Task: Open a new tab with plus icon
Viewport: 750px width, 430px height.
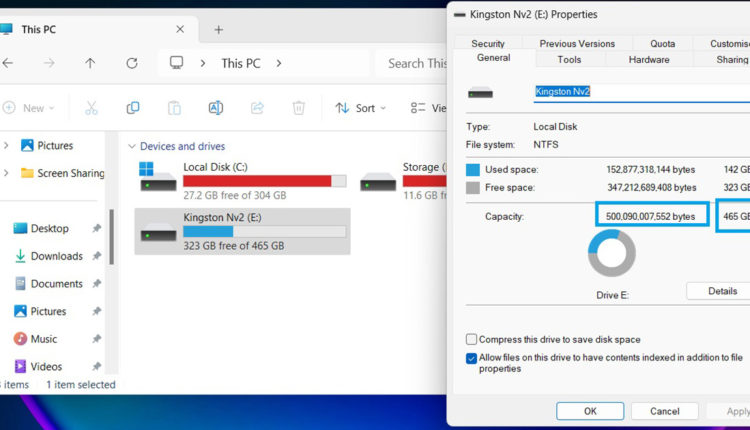Action: pos(219,30)
